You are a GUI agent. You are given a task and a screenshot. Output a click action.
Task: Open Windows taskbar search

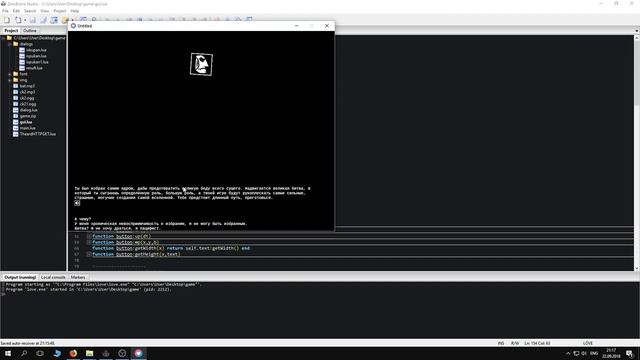point(24,353)
